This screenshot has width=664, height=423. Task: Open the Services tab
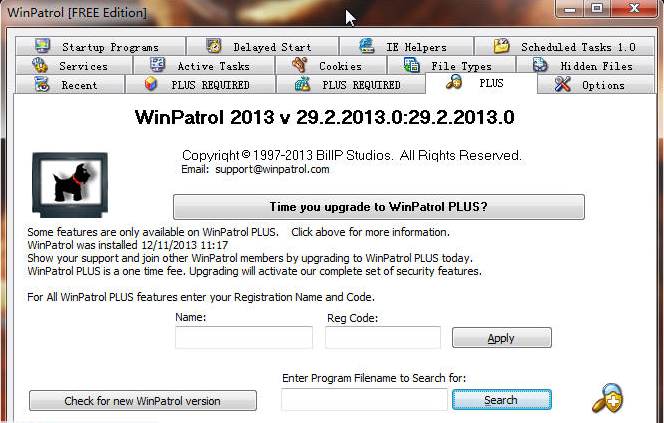click(74, 66)
